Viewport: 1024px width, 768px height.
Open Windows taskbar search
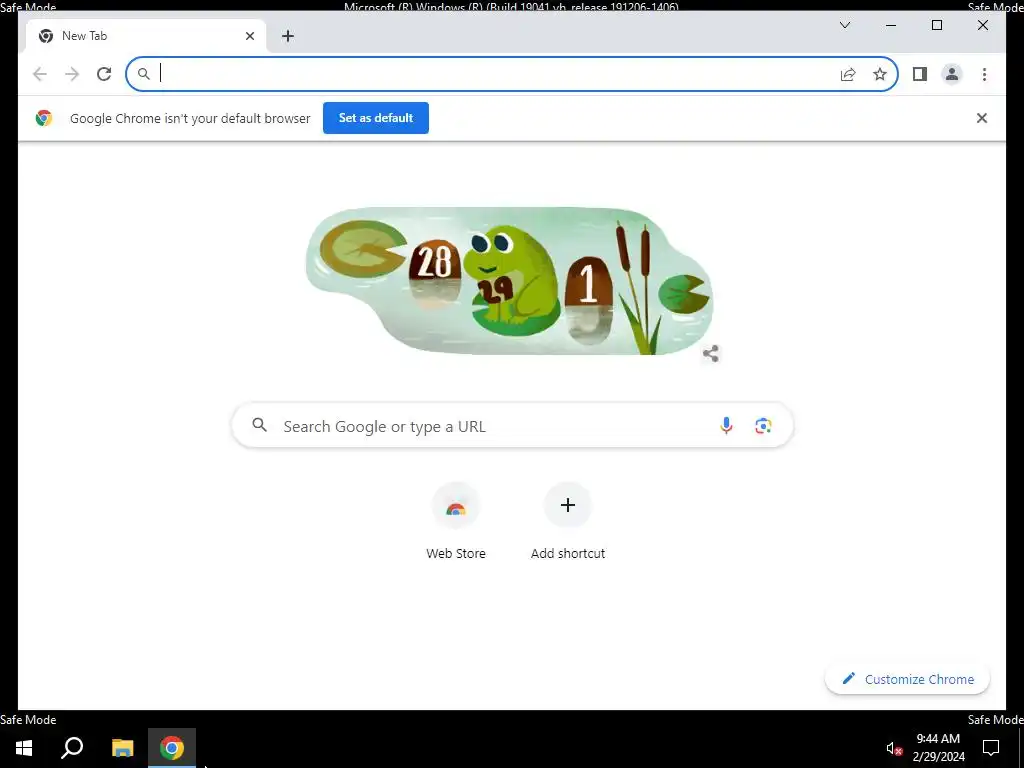(x=72, y=748)
